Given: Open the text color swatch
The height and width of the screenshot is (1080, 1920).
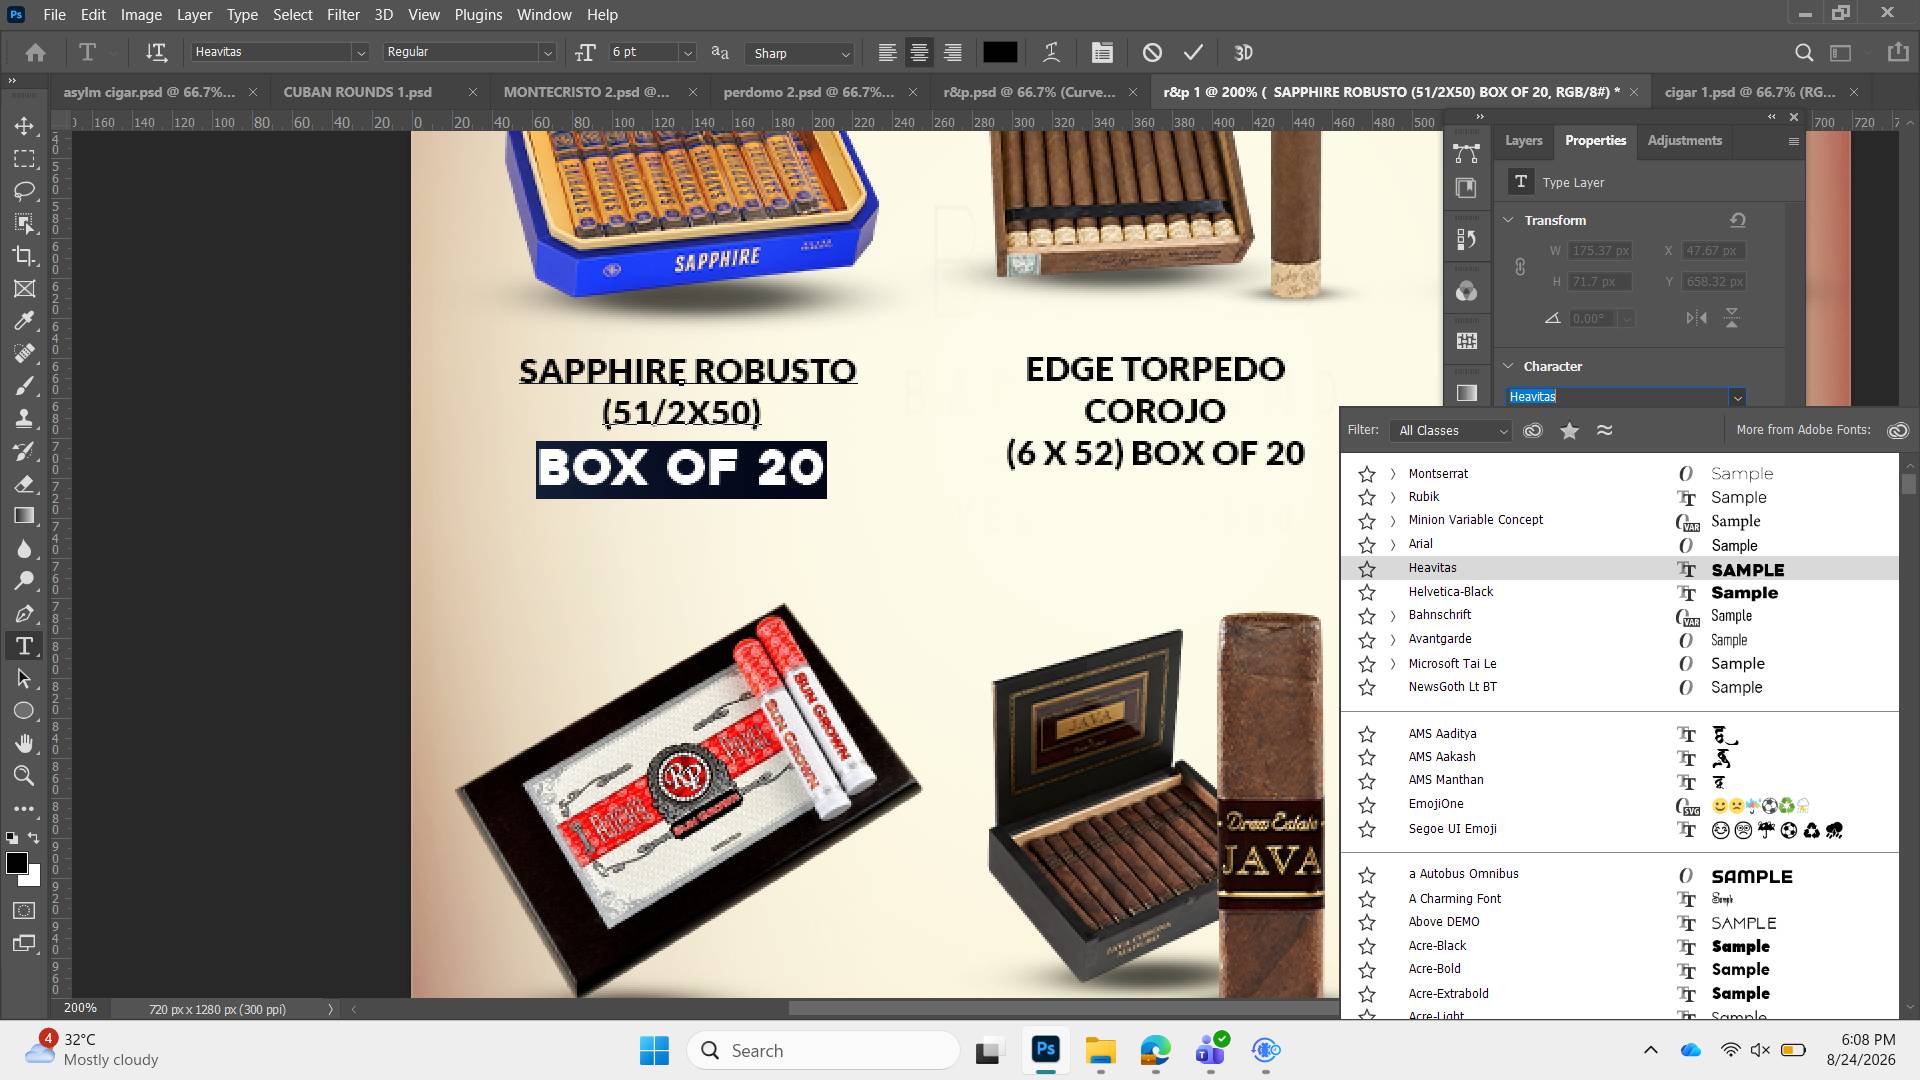Looking at the screenshot, I should click(1000, 53).
